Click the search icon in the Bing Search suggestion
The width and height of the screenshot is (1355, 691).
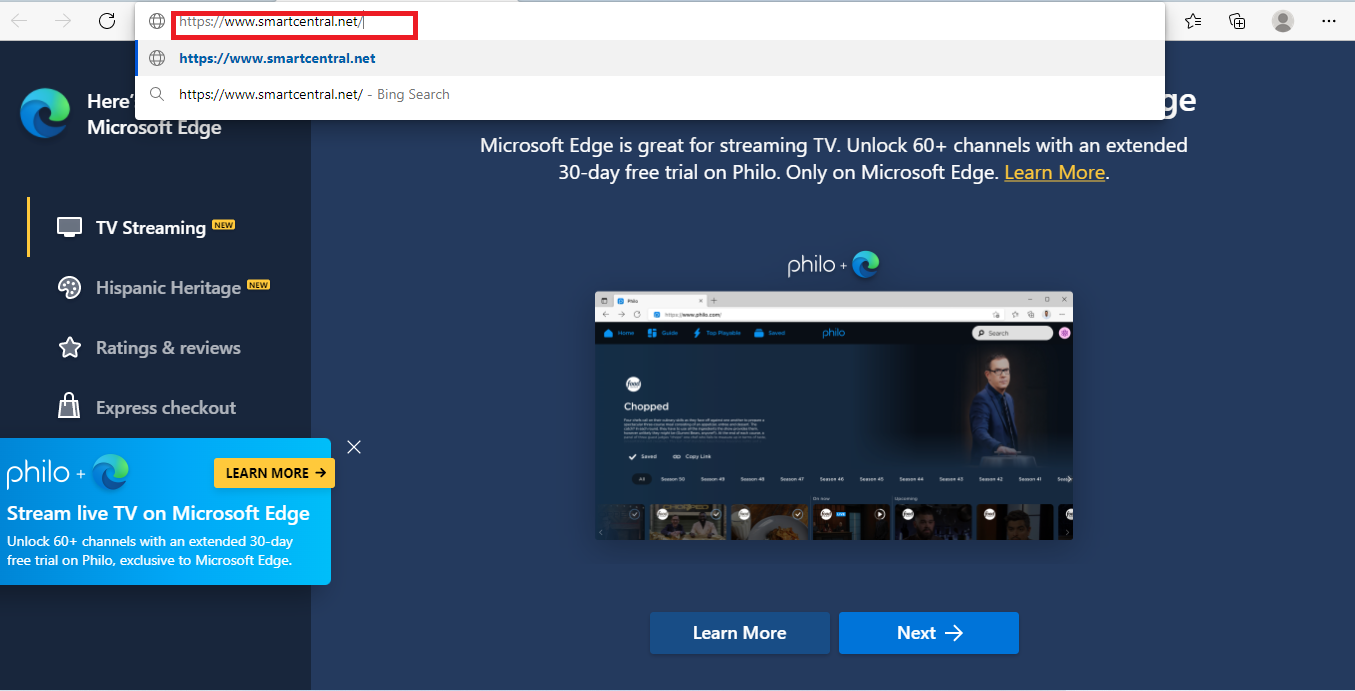[156, 94]
